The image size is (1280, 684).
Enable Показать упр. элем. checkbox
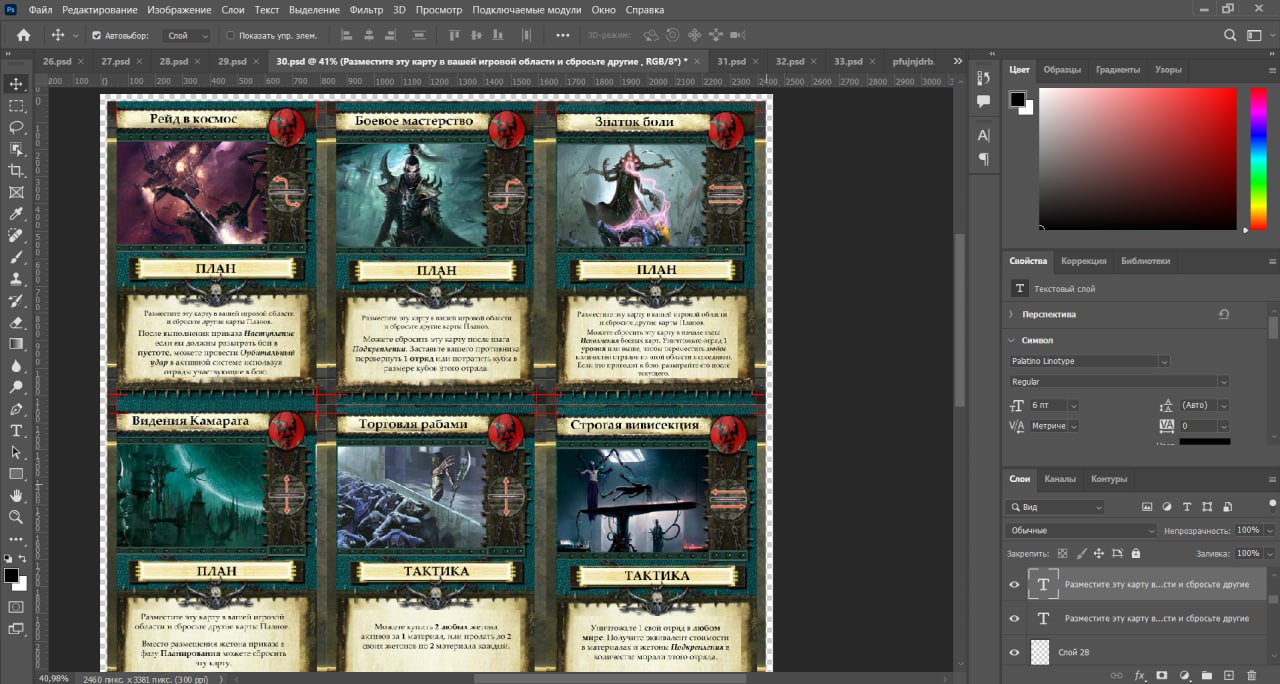click(230, 35)
